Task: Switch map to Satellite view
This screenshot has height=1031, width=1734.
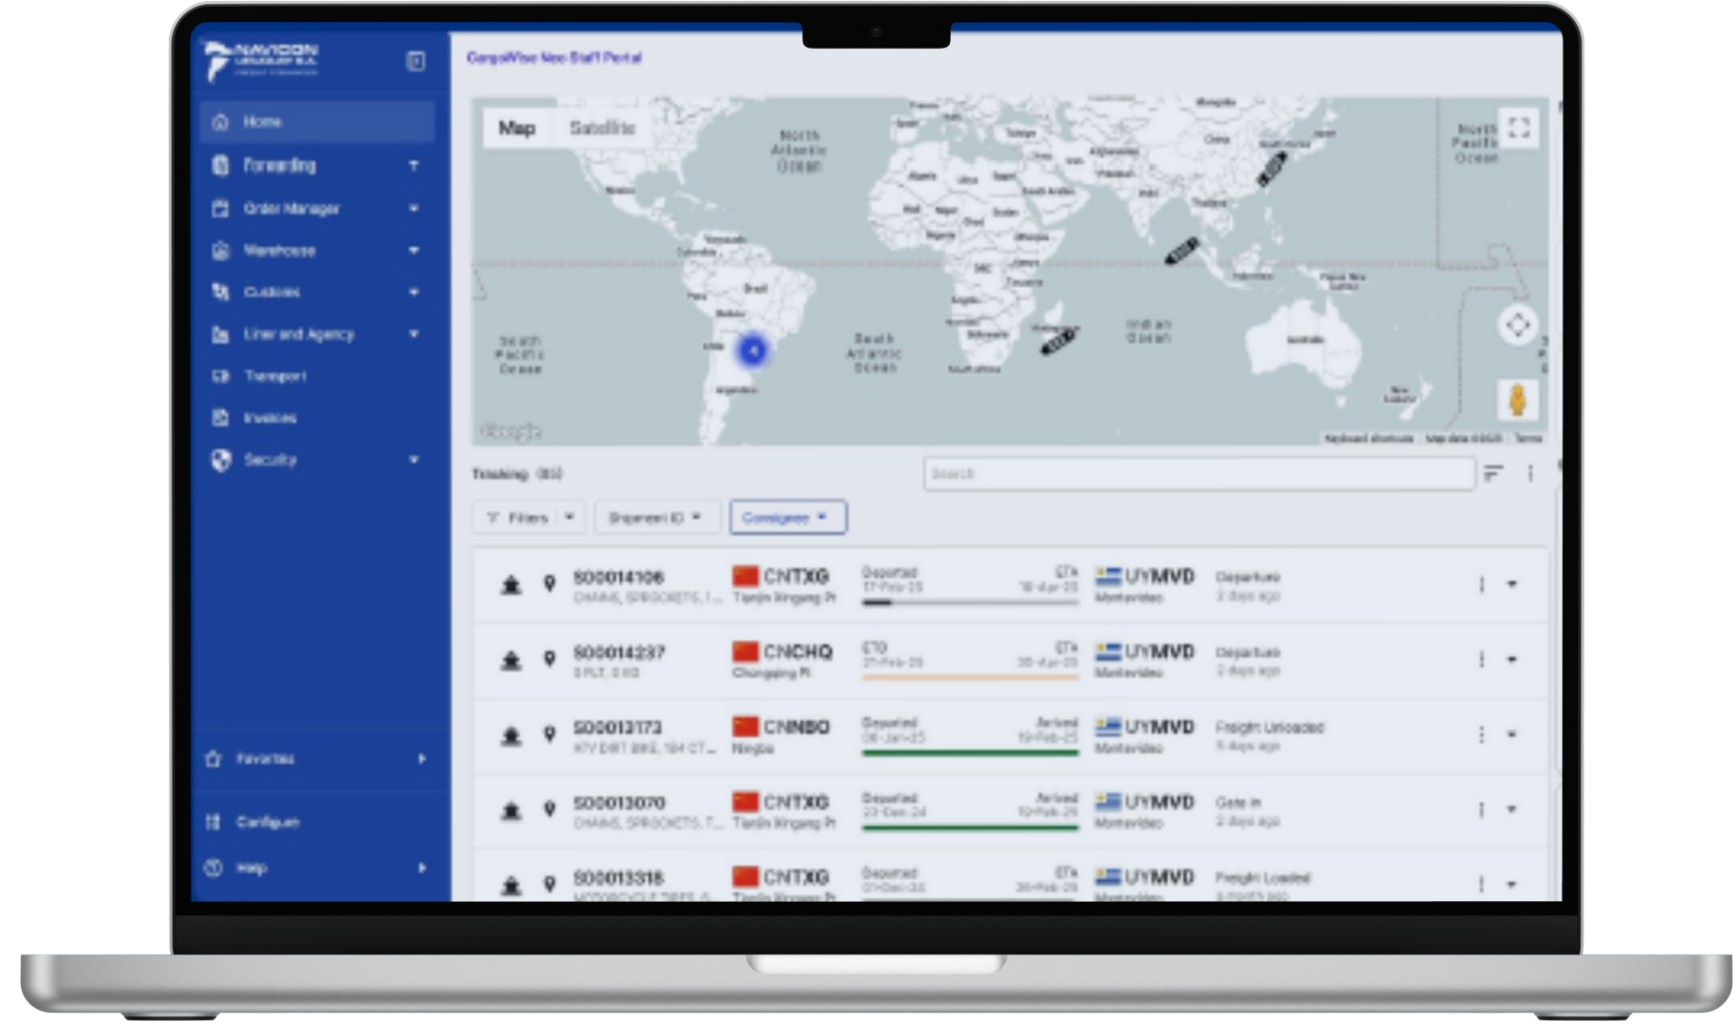Action: coord(602,128)
